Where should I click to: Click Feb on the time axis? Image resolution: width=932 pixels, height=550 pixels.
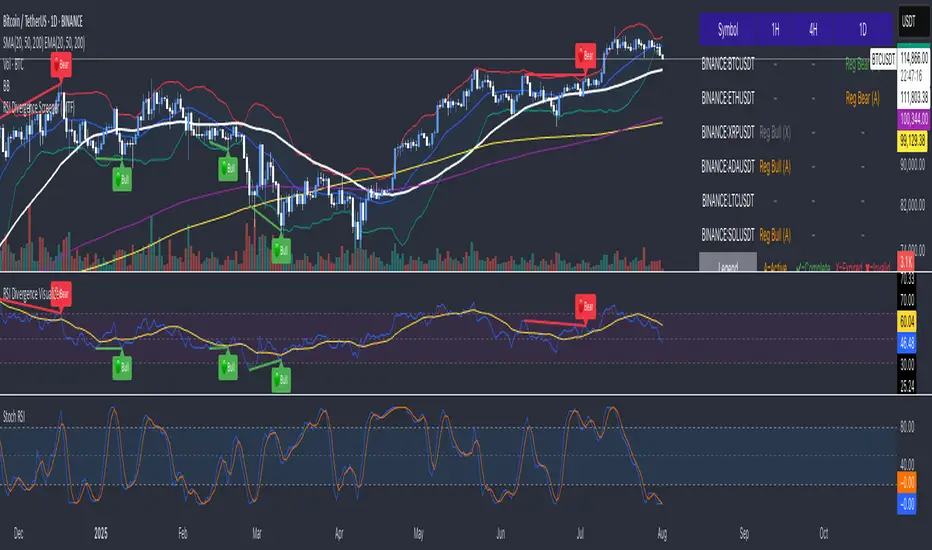pyautogui.click(x=182, y=533)
